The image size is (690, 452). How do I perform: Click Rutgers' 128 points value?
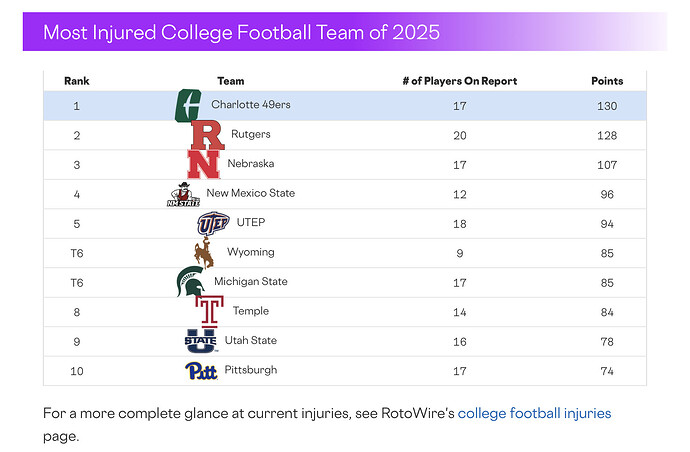pyautogui.click(x=607, y=136)
